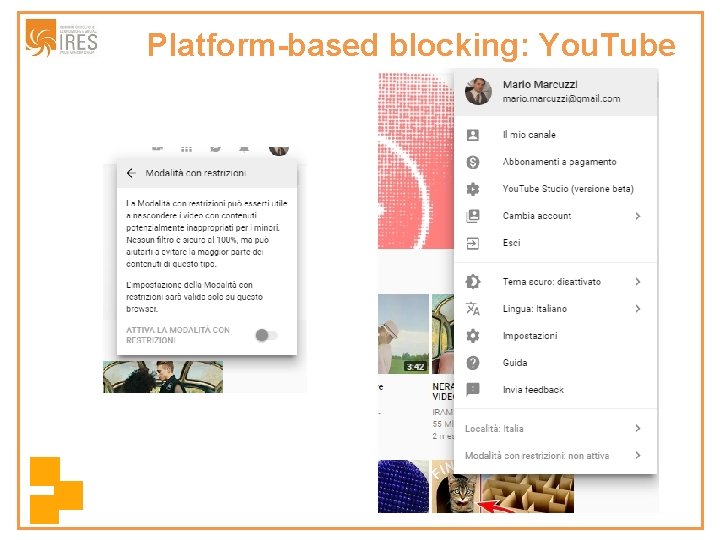Click the language translate icon

click(473, 309)
